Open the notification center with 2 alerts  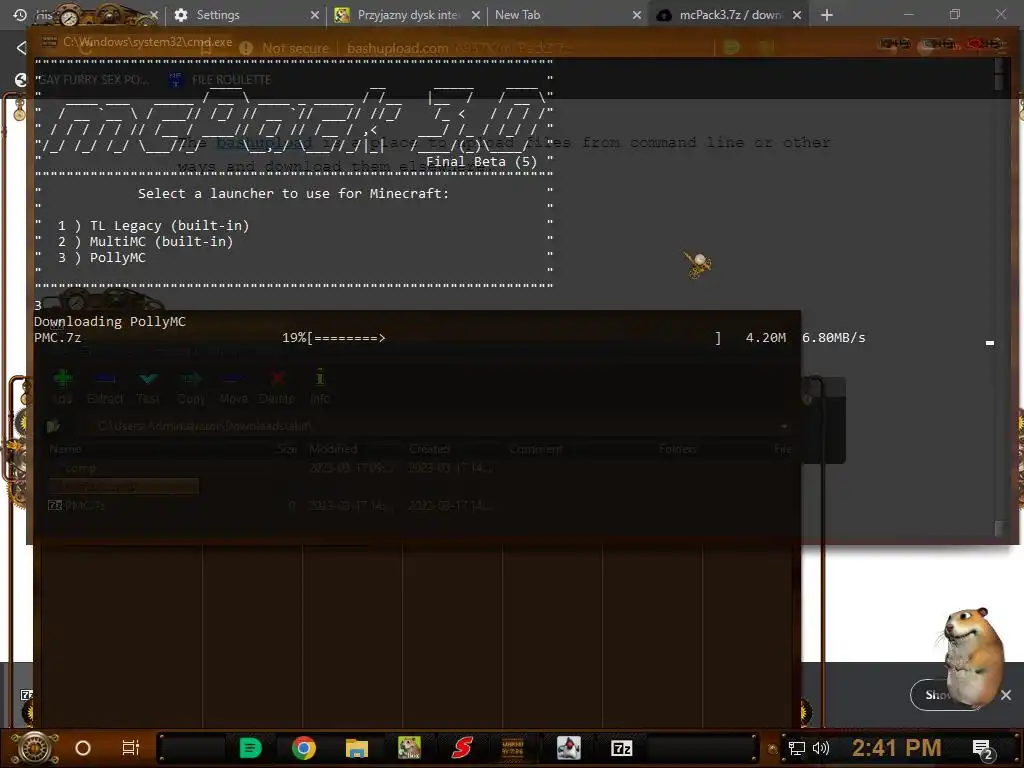click(x=983, y=750)
